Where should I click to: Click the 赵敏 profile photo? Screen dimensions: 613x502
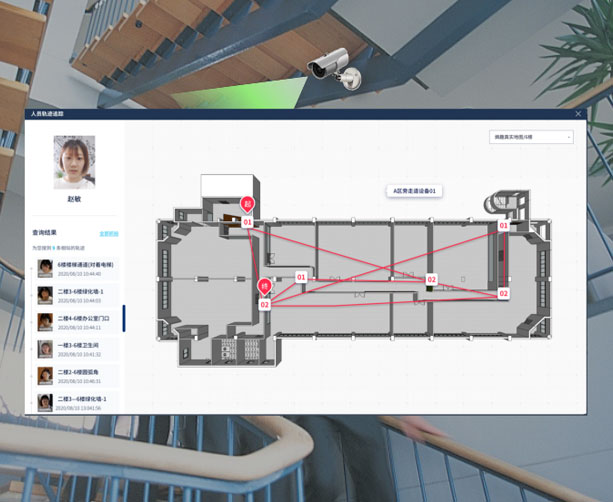pyautogui.click(x=74, y=162)
